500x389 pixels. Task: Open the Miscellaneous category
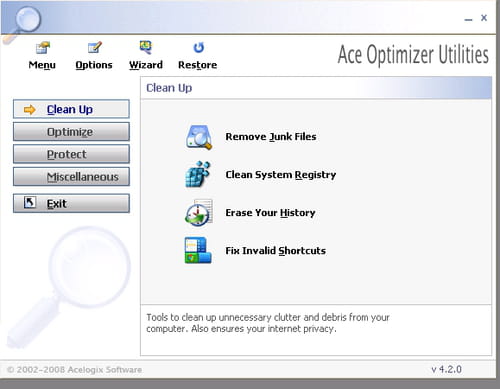coord(71,176)
